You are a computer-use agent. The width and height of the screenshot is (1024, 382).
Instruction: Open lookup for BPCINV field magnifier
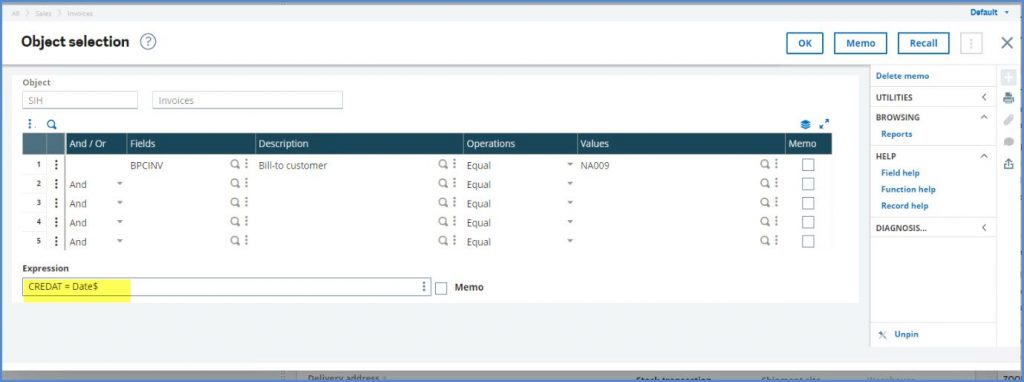tap(235, 165)
